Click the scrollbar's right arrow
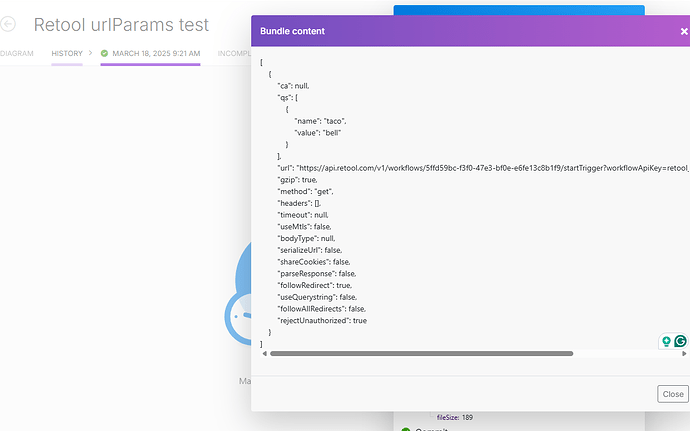This screenshot has height=431, width=690. [x=684, y=353]
